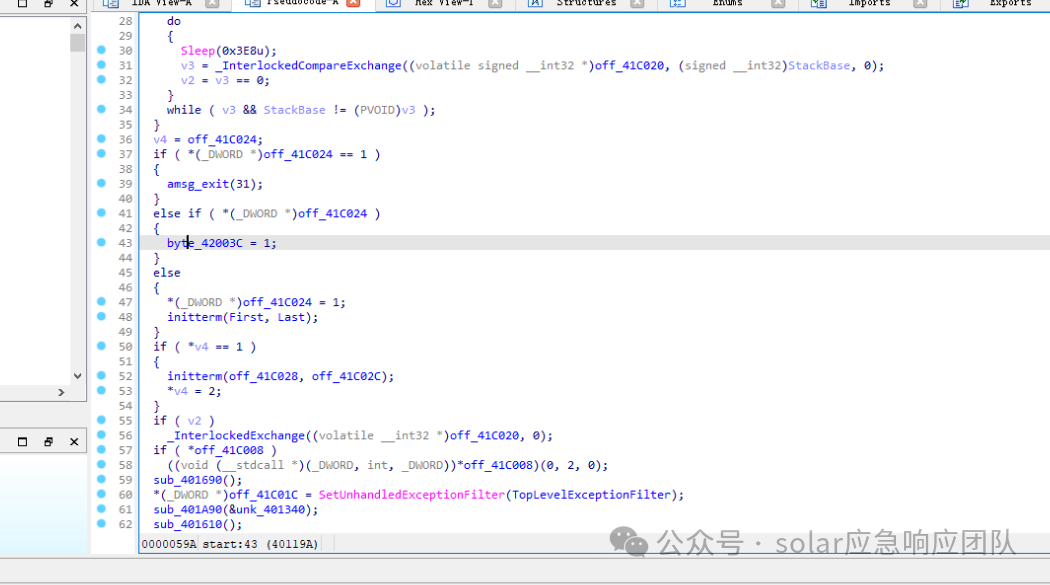Click Last argument of initterm
This screenshot has height=585, width=1050.
tap(291, 317)
